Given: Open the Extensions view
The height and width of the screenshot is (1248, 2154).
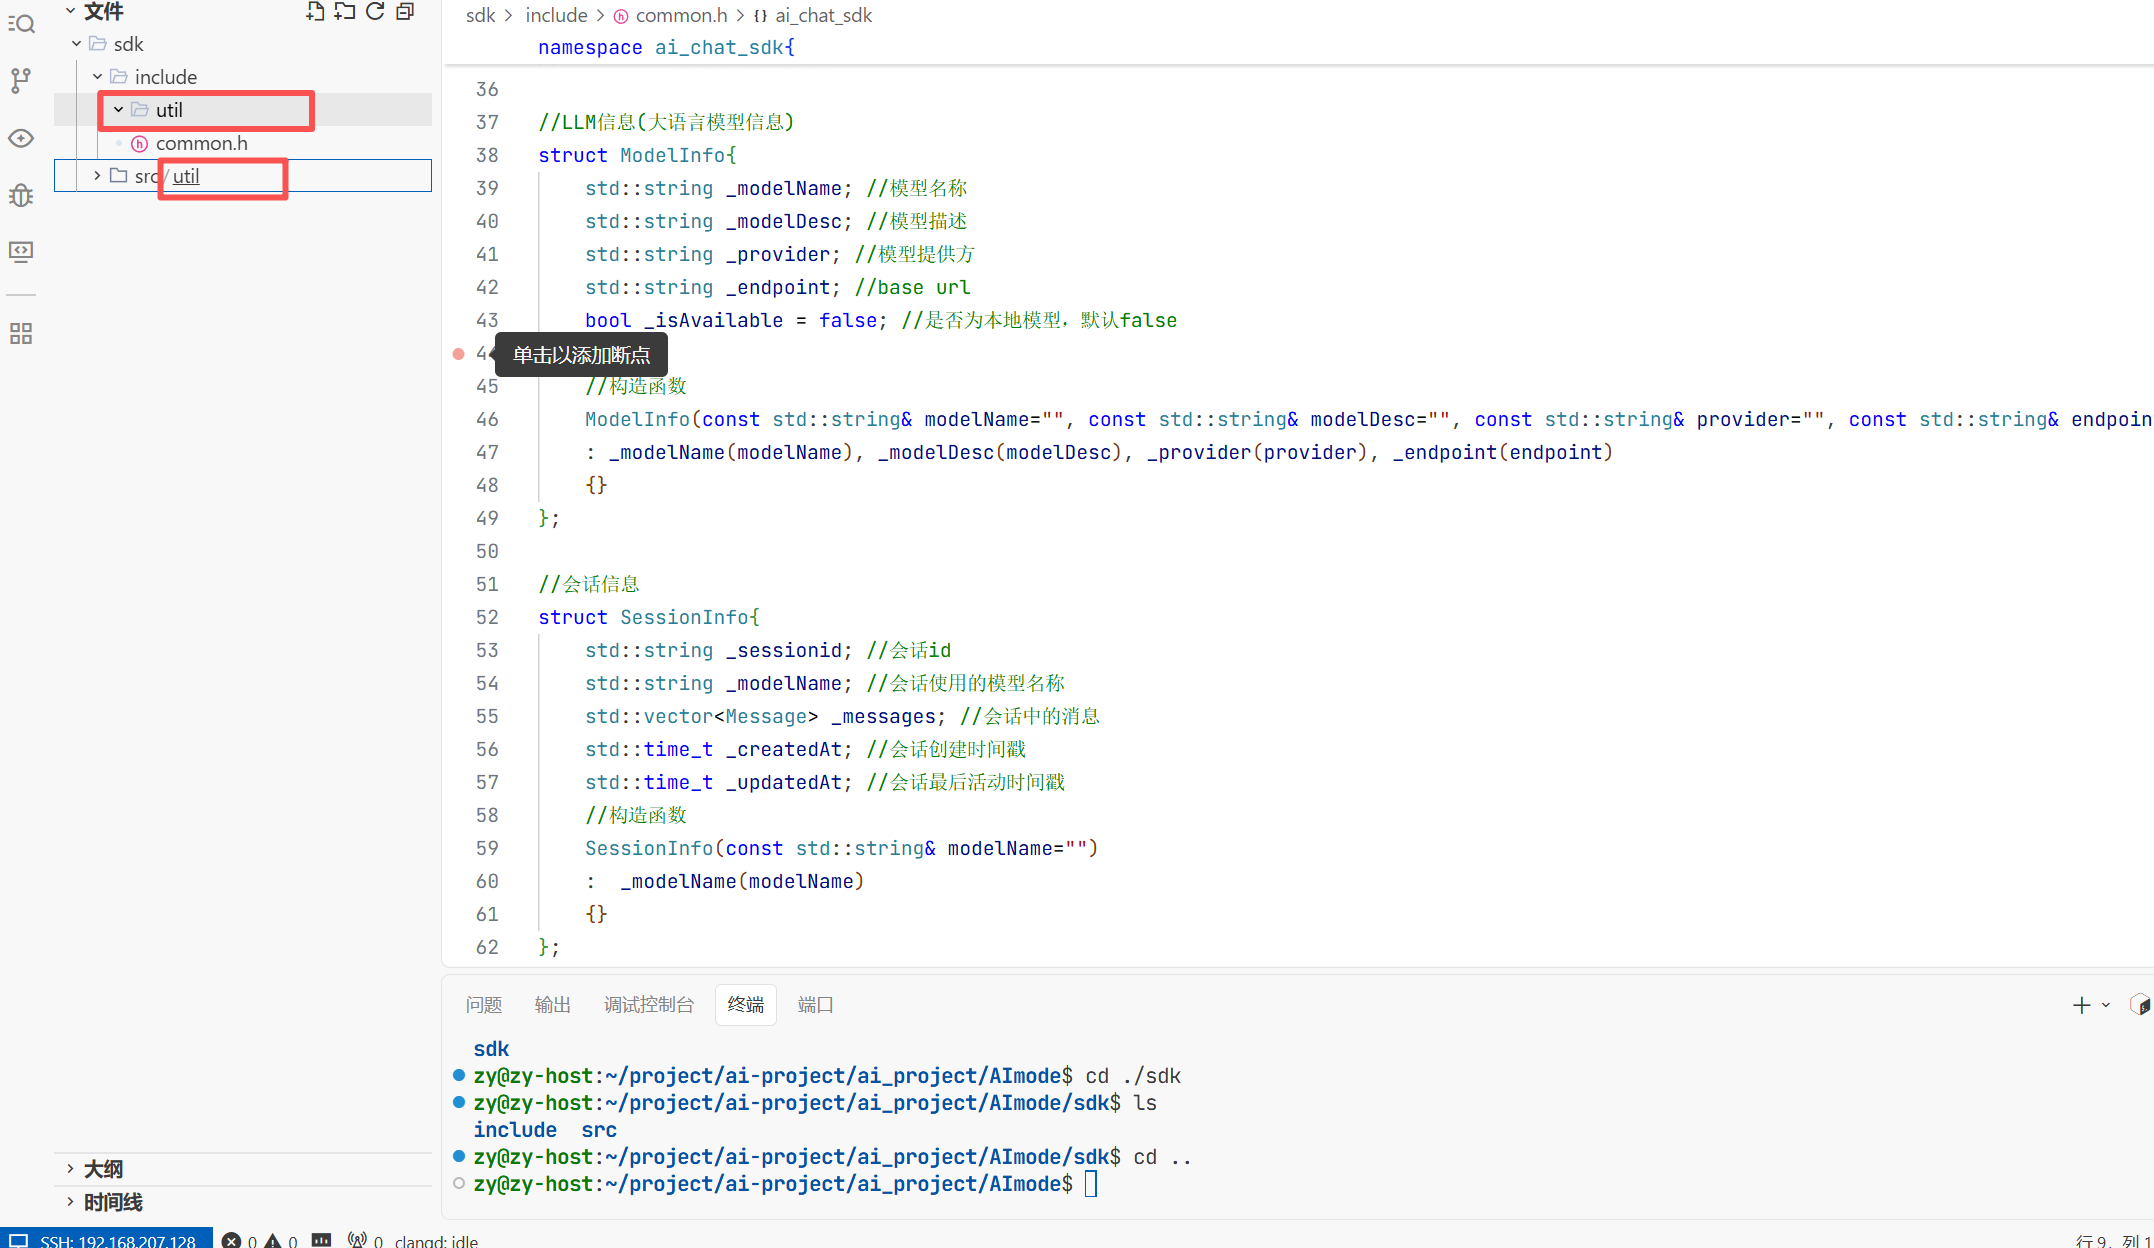Looking at the screenshot, I should click(x=21, y=333).
